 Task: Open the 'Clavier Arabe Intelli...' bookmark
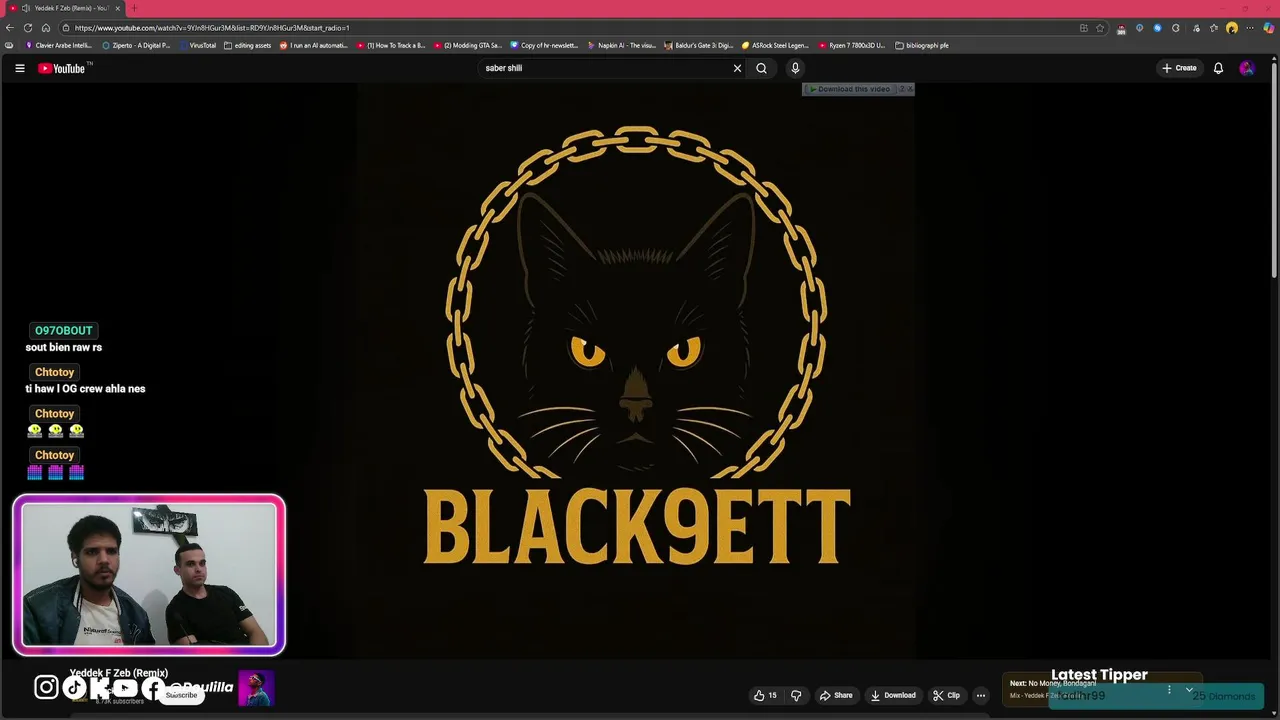coord(58,45)
